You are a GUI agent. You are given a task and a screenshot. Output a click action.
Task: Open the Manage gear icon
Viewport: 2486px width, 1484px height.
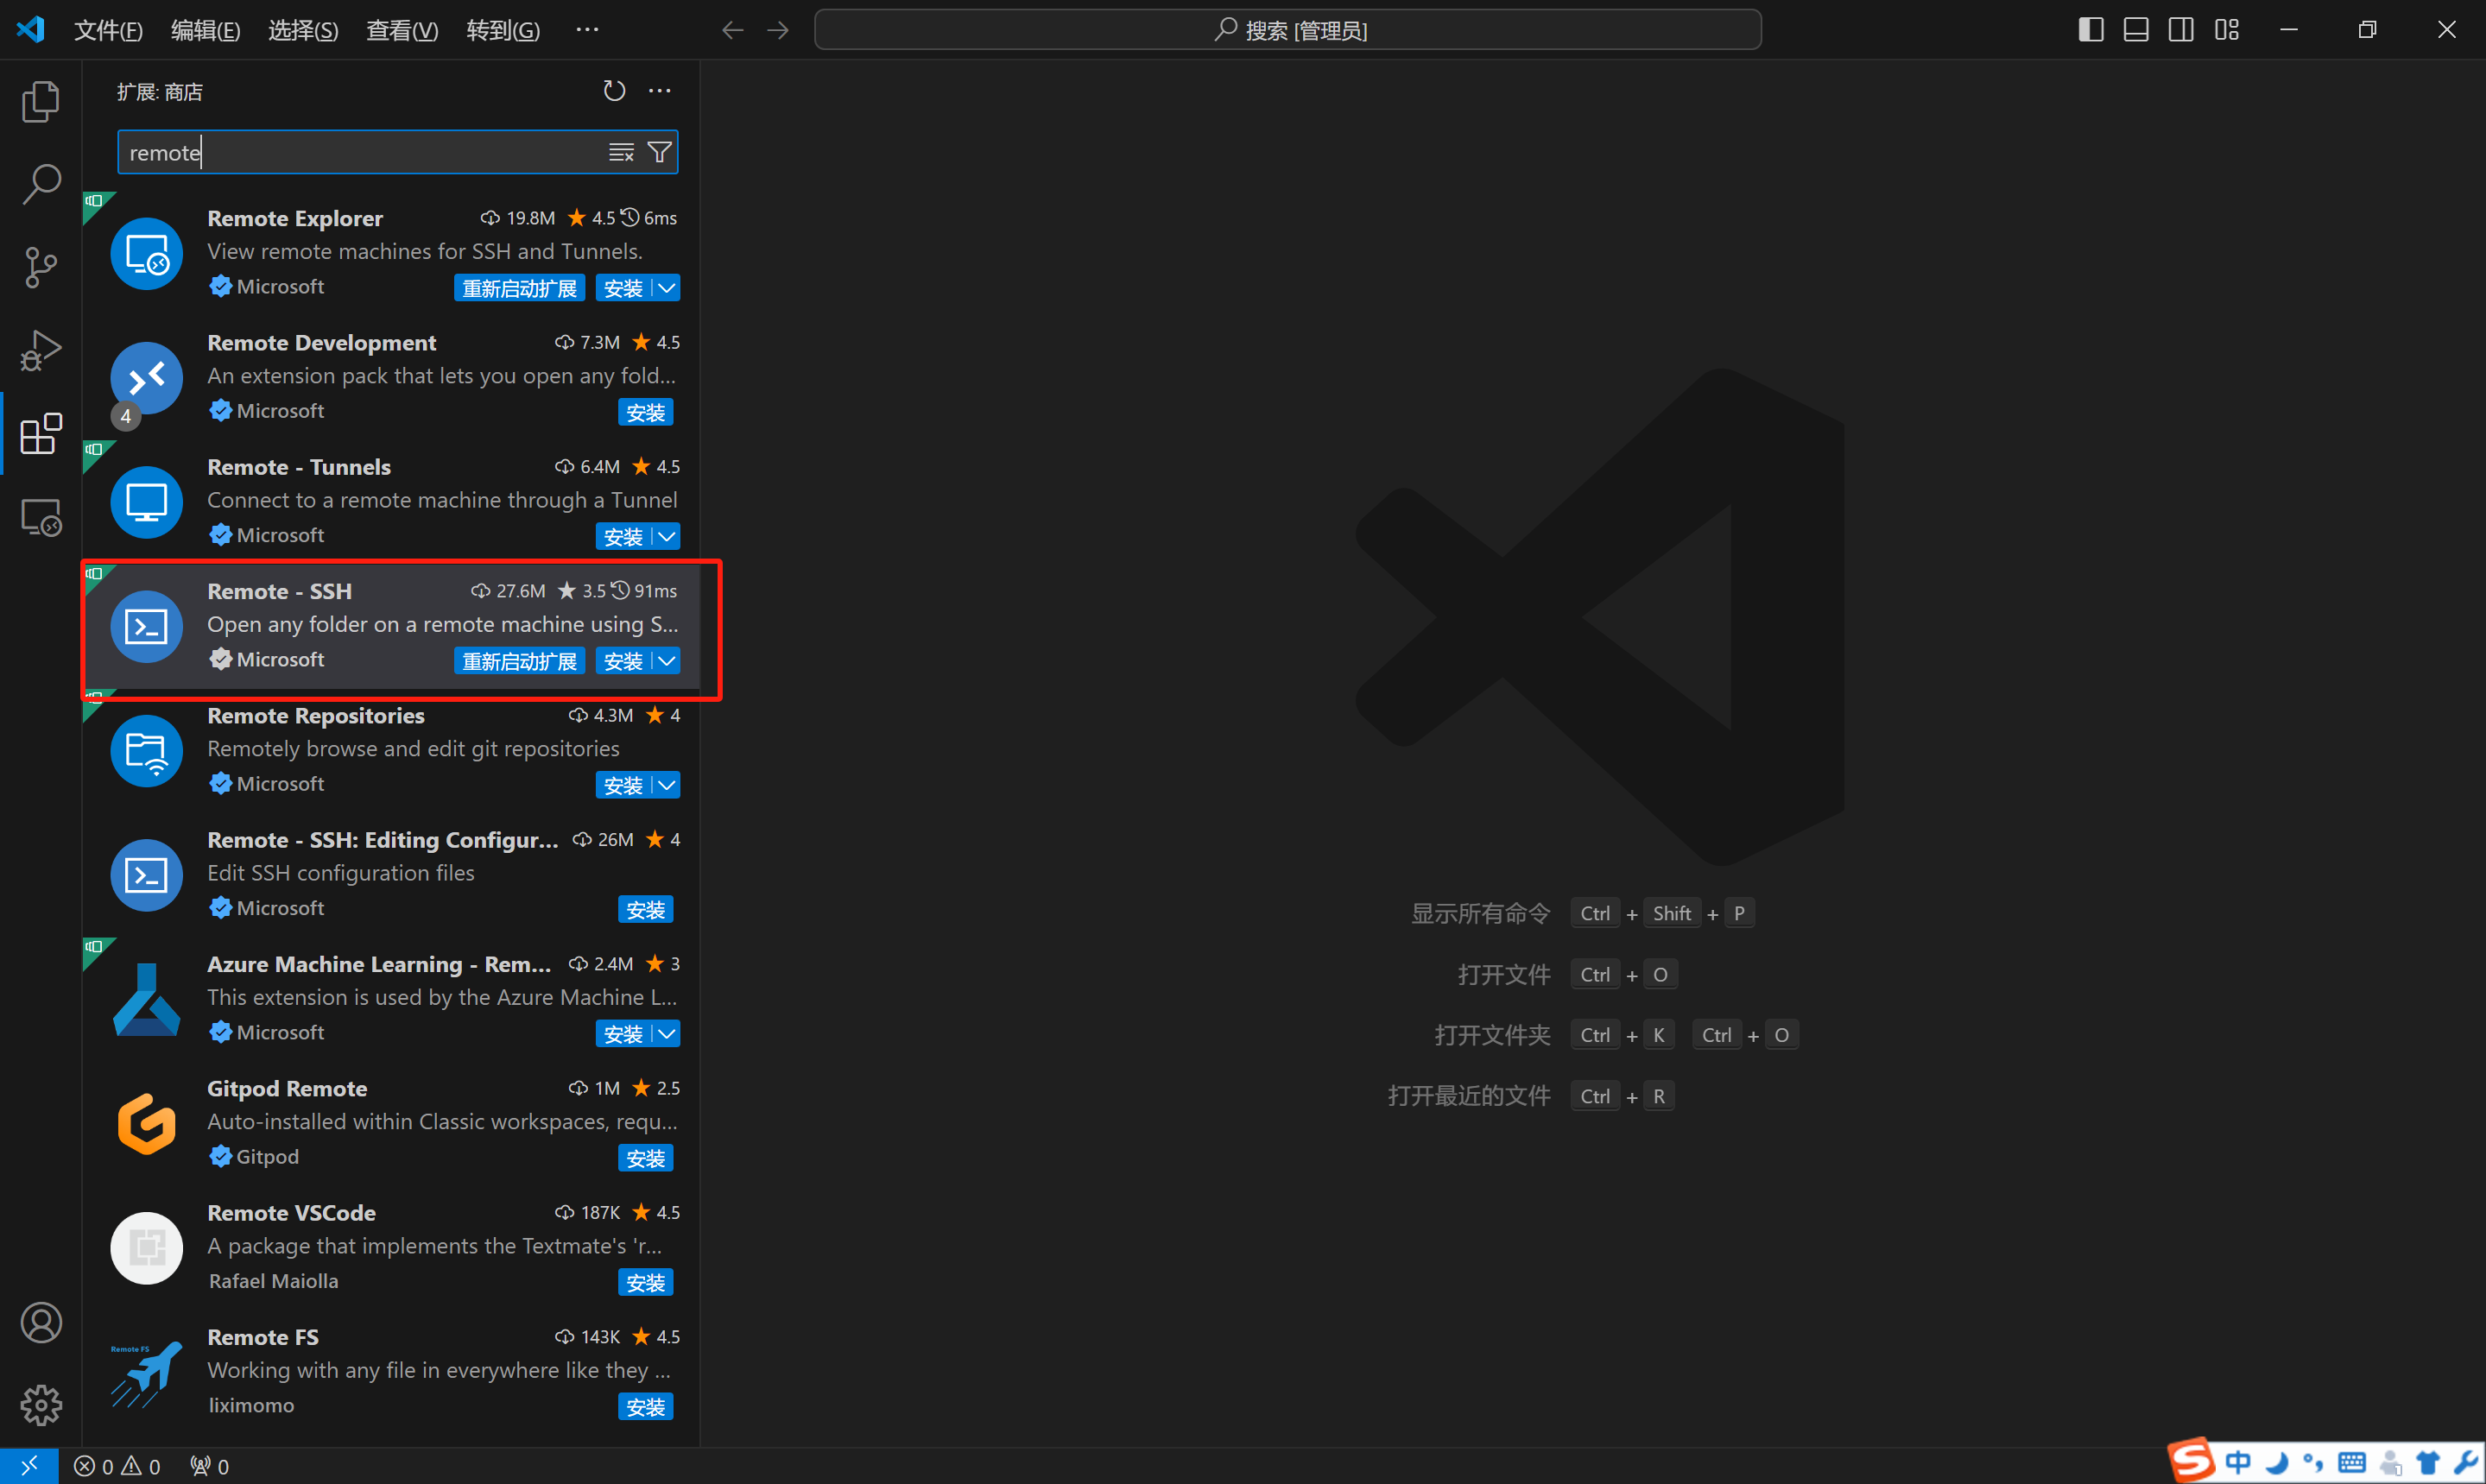(x=41, y=1405)
